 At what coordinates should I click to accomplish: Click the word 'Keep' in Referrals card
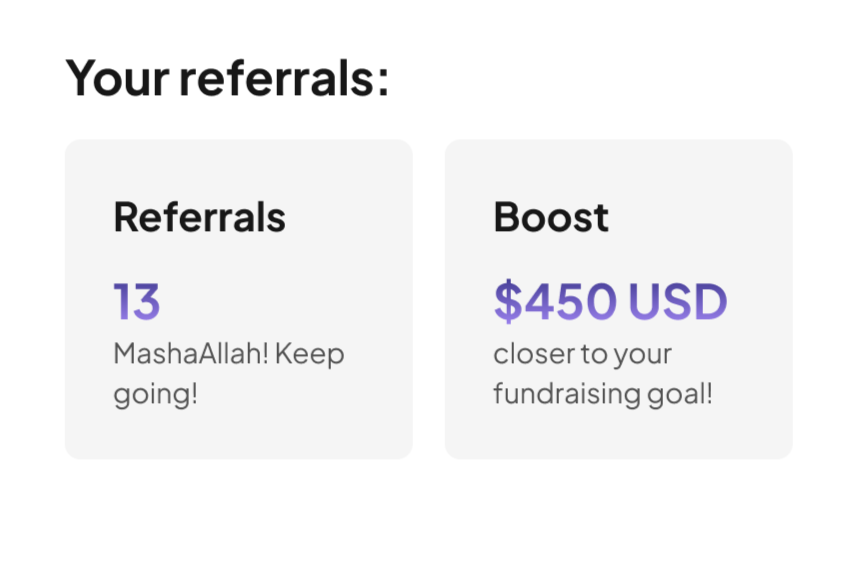[309, 355]
